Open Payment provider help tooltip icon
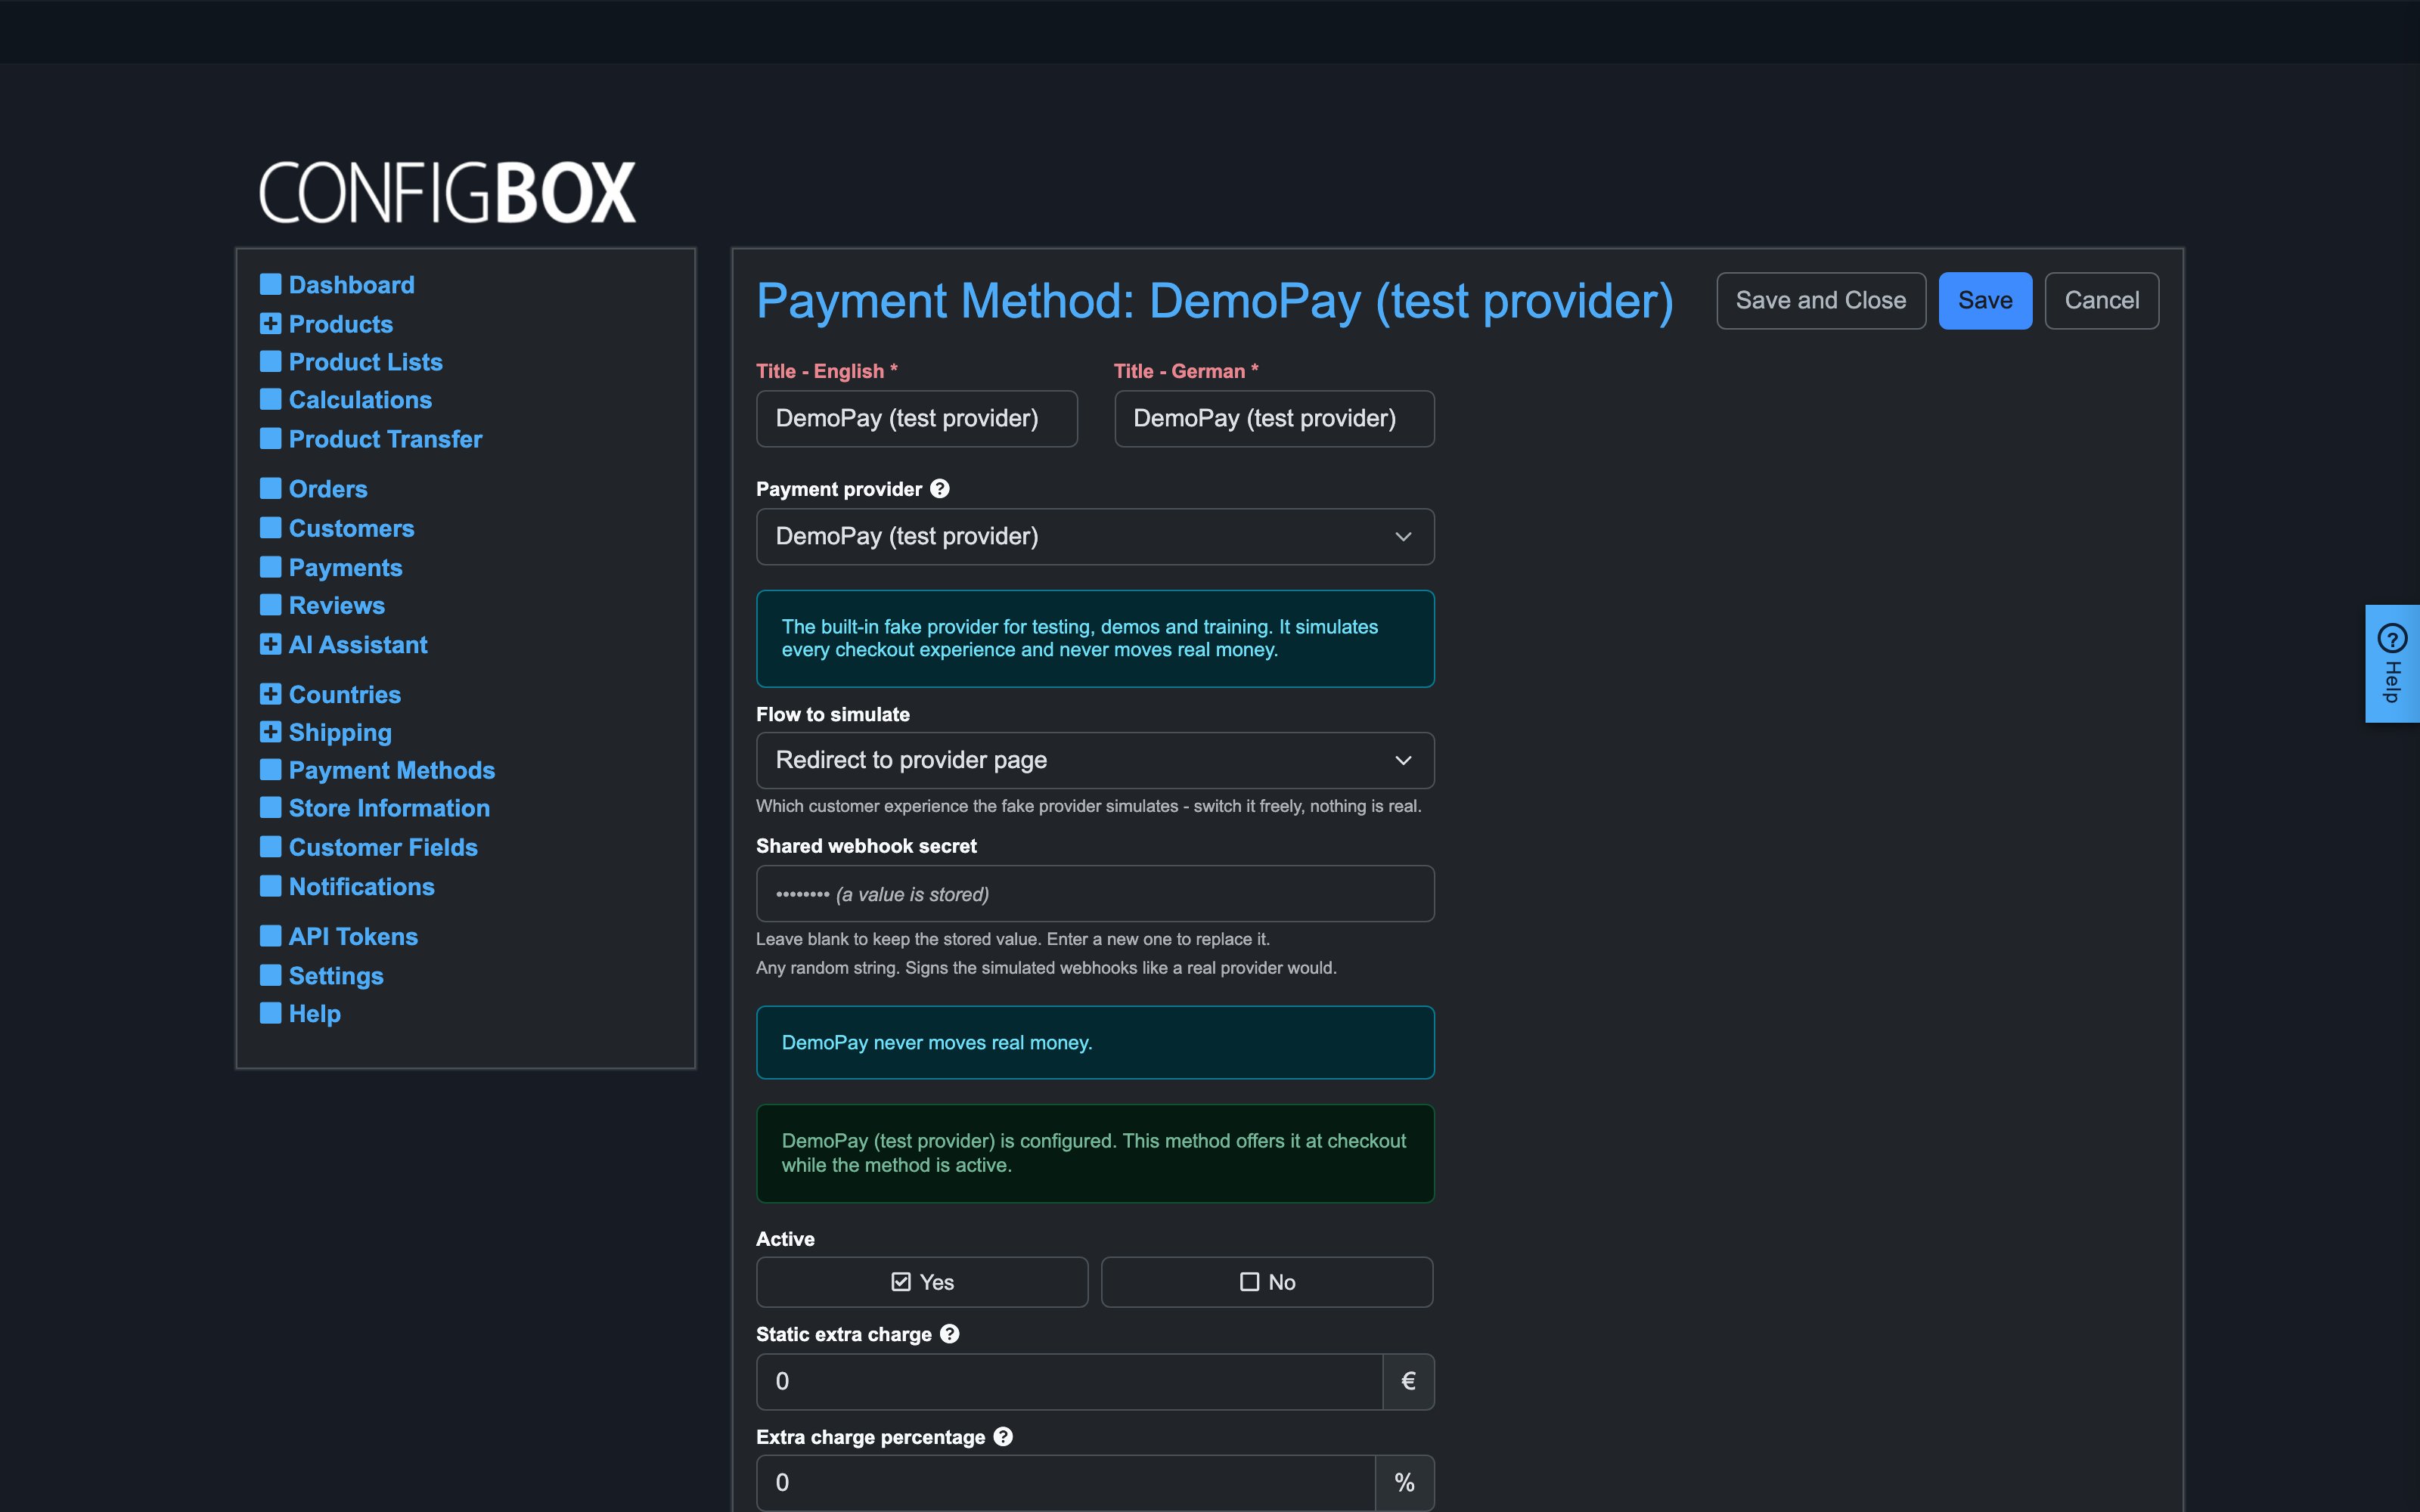The image size is (2420, 1512). (940, 489)
